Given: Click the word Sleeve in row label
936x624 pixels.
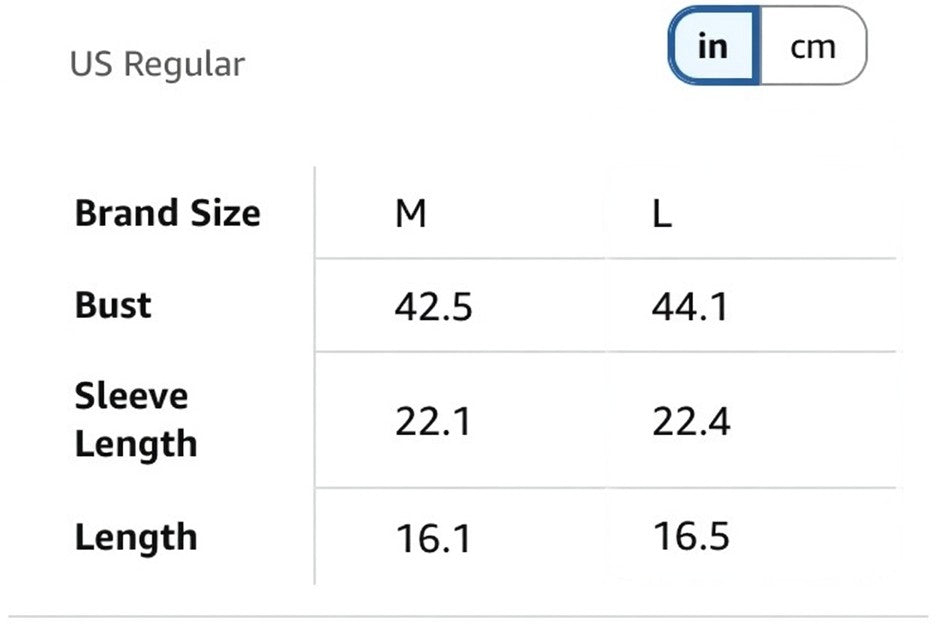Looking at the screenshot, I should coord(131,396).
